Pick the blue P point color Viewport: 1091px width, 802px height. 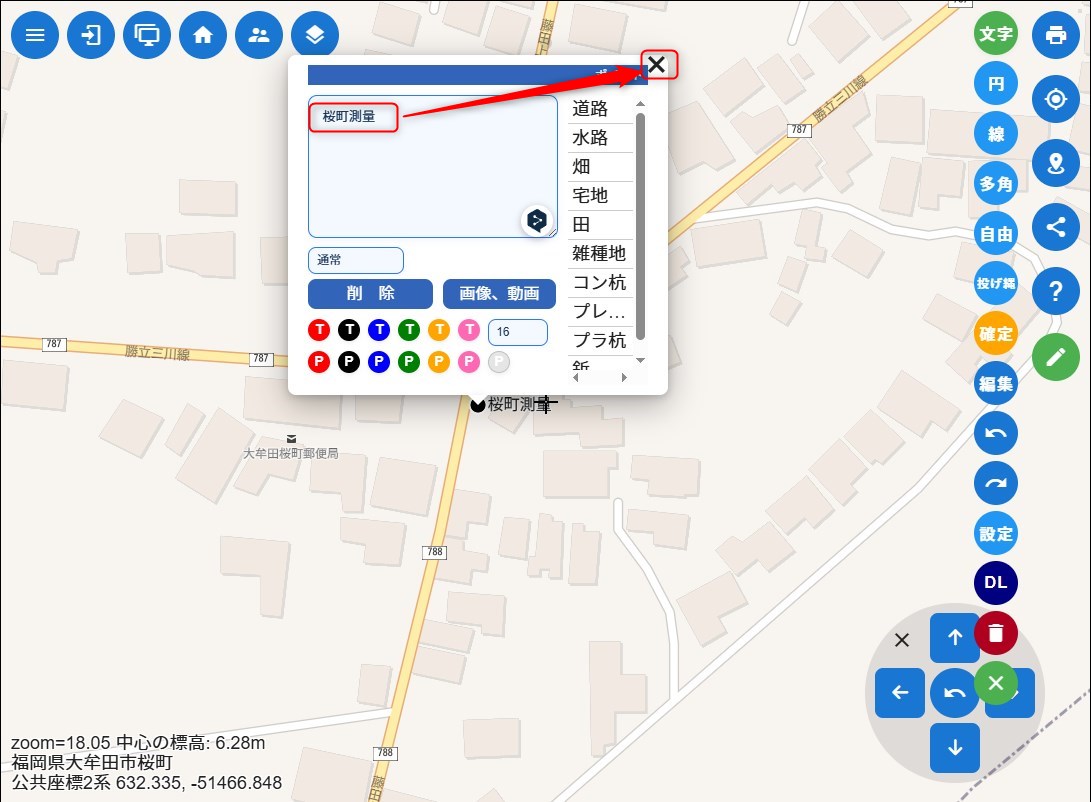379,362
